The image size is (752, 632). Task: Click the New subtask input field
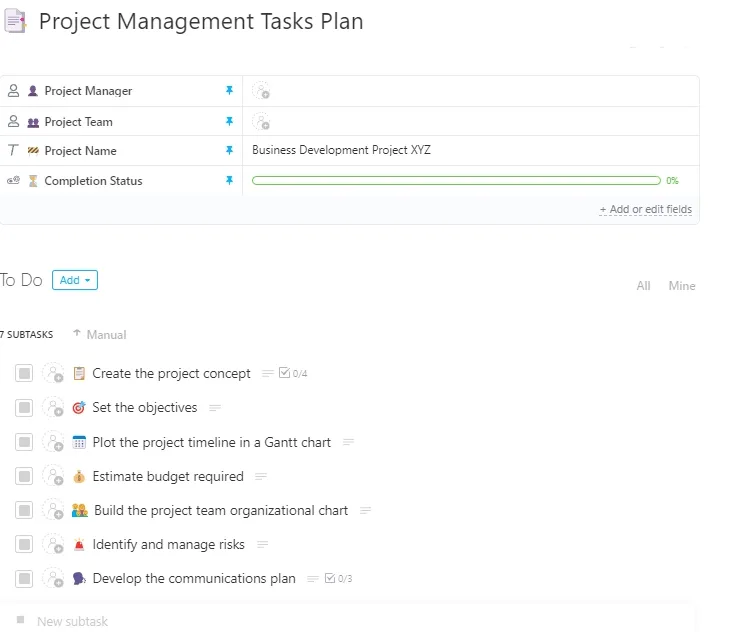(348, 621)
